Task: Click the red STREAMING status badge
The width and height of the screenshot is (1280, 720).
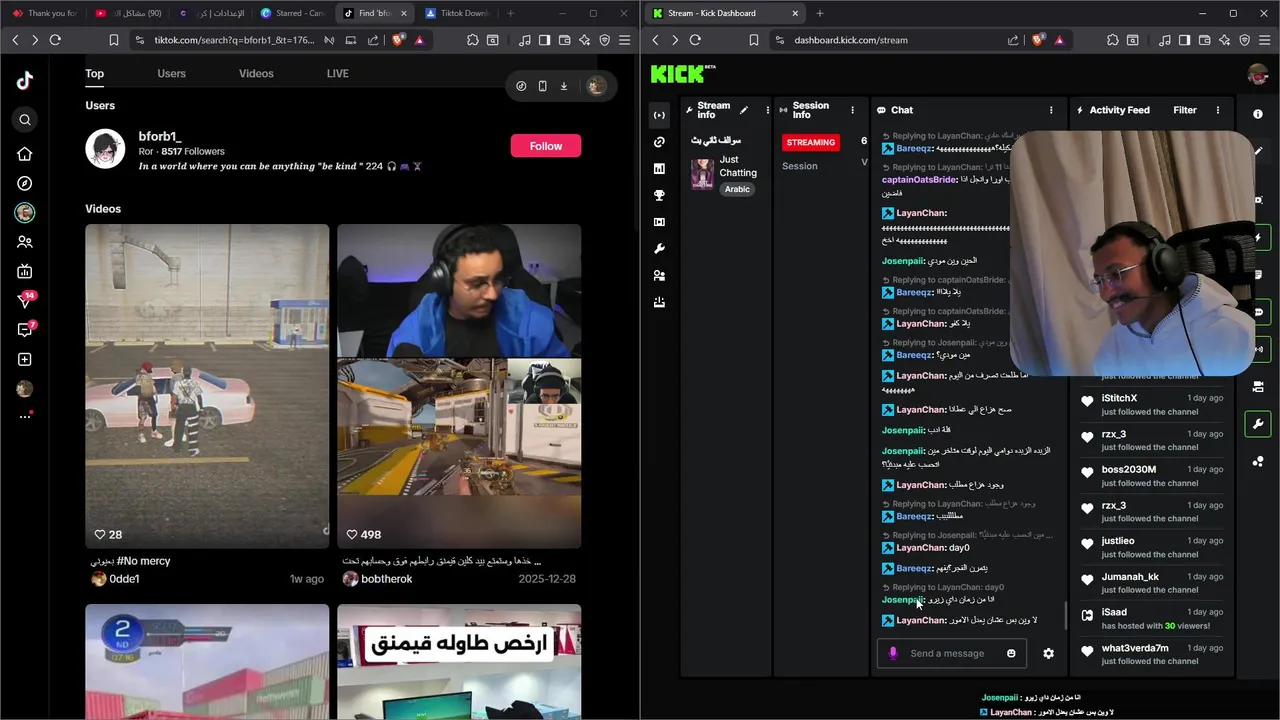Action: pos(811,142)
